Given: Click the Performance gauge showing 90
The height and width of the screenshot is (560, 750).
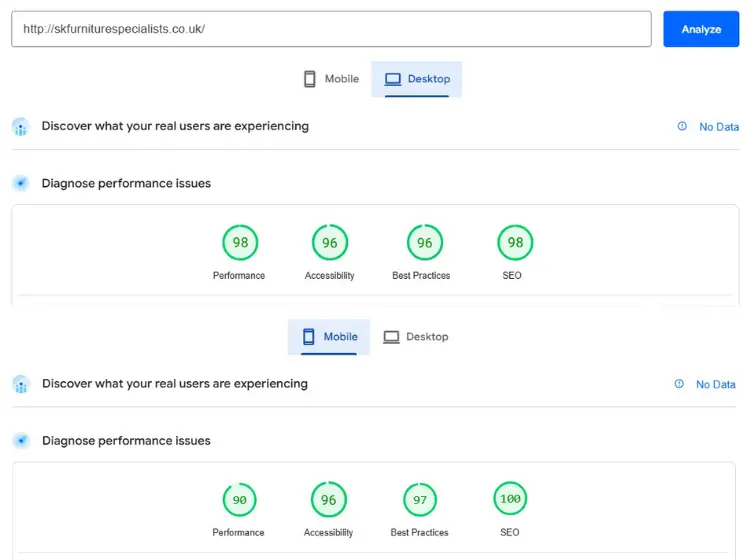Looking at the screenshot, I should tap(239, 499).
